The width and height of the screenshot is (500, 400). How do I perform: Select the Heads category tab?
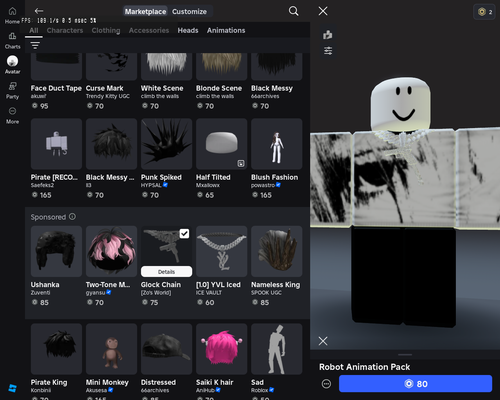188,30
